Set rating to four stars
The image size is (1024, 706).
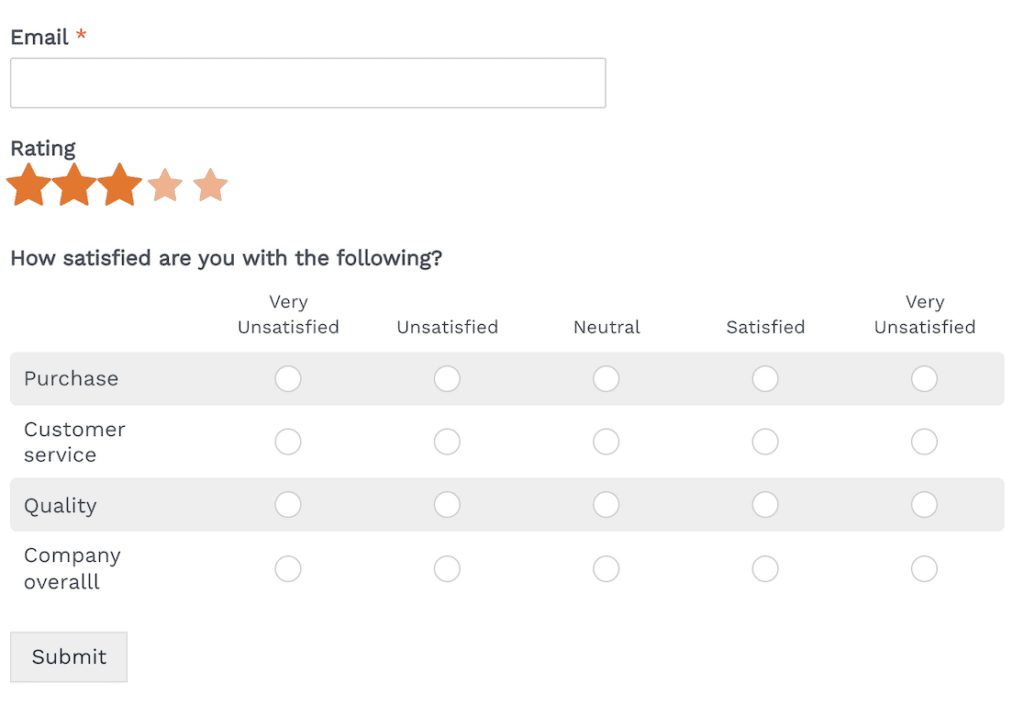click(165, 185)
